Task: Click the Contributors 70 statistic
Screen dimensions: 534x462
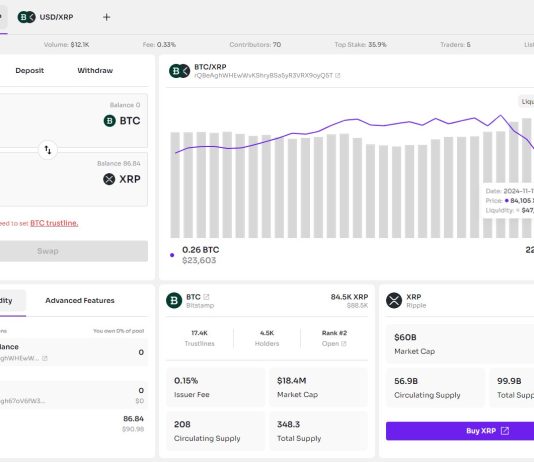Action: click(255, 45)
